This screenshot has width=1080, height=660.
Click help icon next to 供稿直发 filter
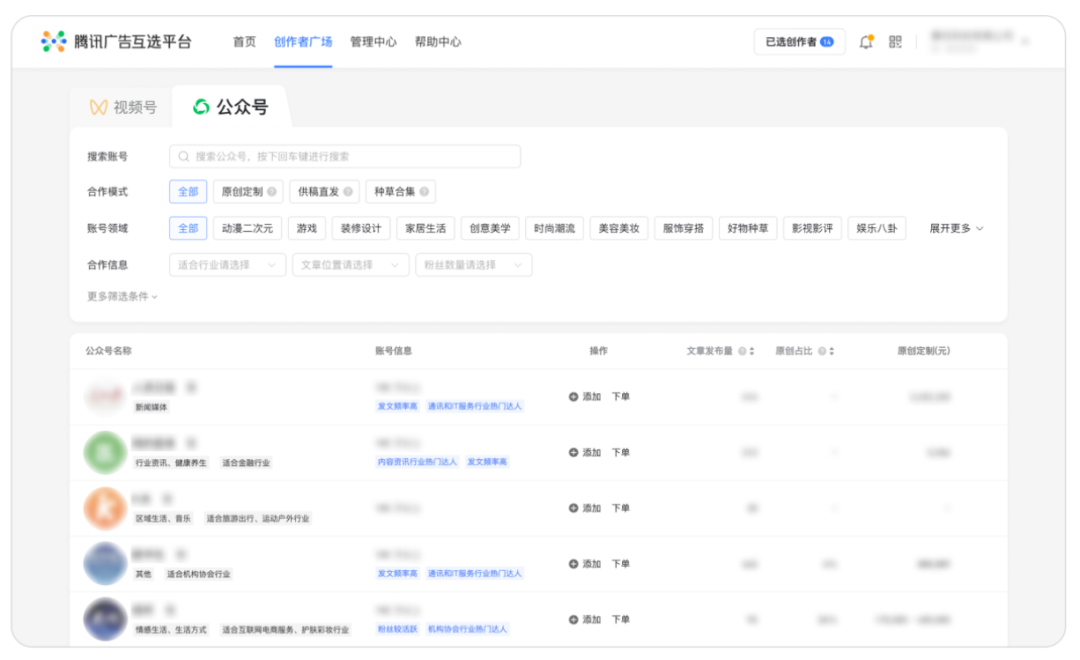348,192
